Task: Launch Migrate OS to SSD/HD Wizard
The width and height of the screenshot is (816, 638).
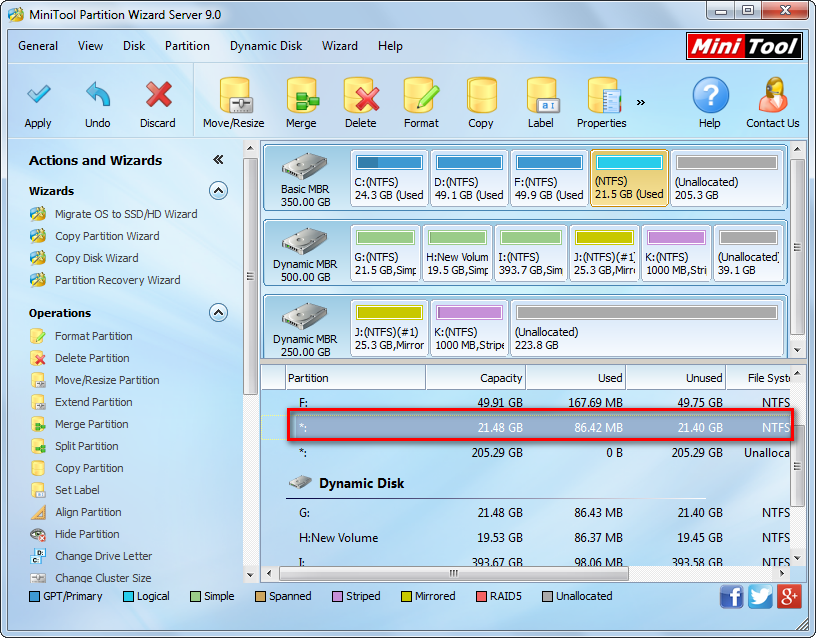Action: click(x=126, y=214)
